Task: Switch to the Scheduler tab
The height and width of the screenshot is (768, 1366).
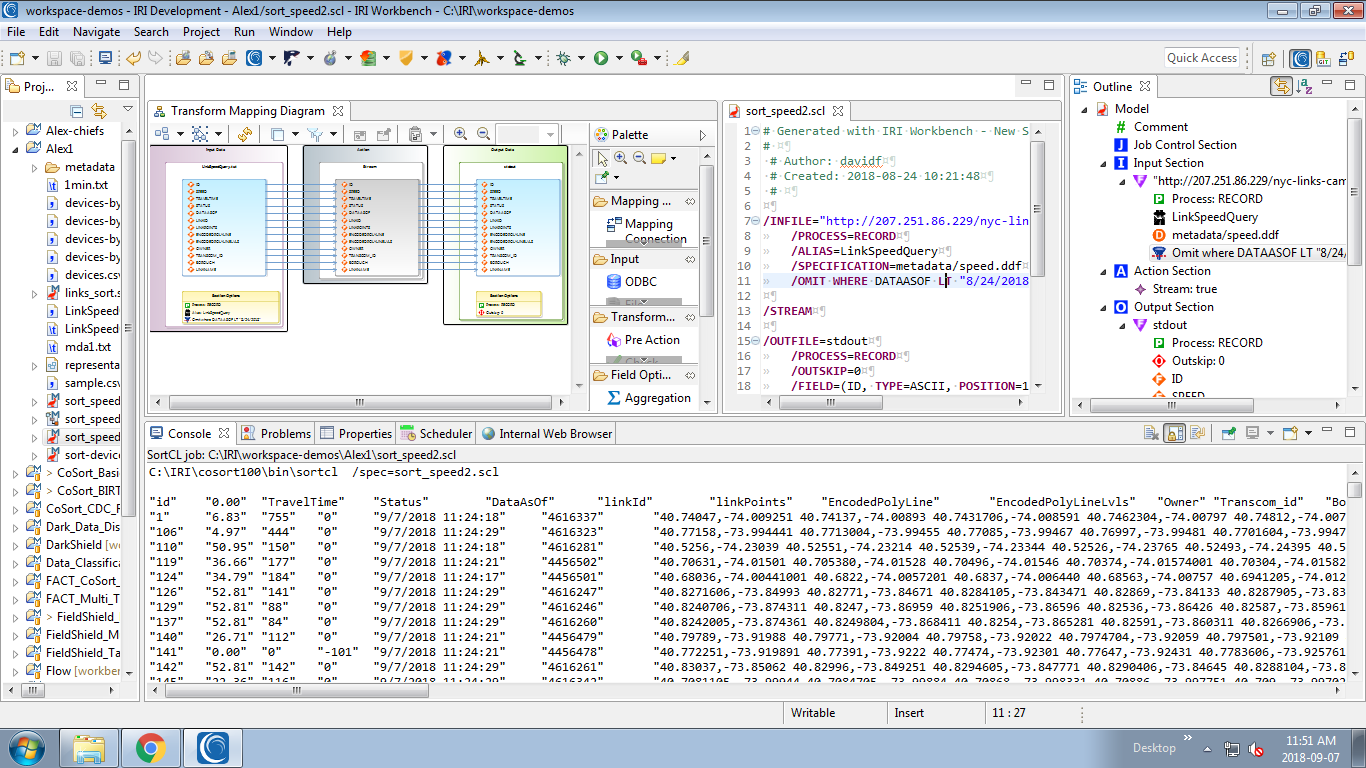Action: [436, 433]
